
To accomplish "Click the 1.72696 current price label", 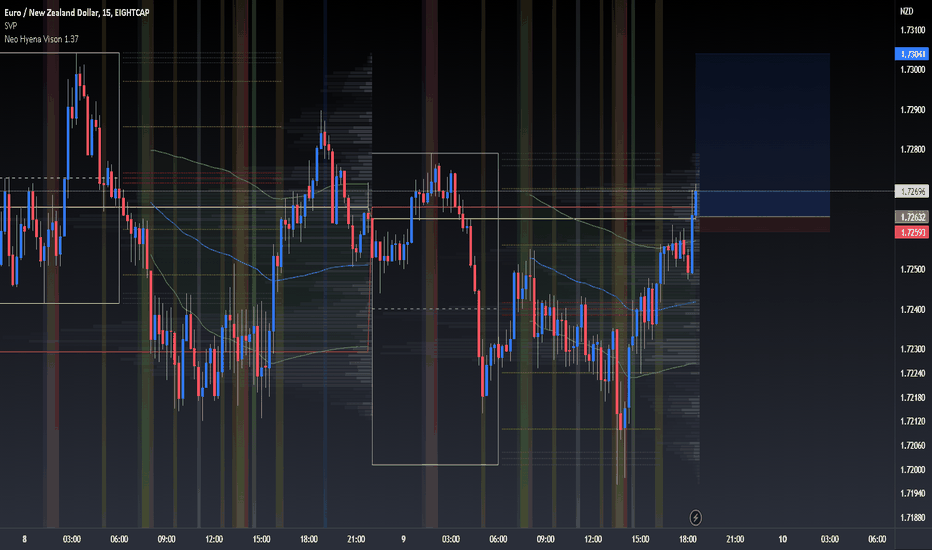I will 912,191.
